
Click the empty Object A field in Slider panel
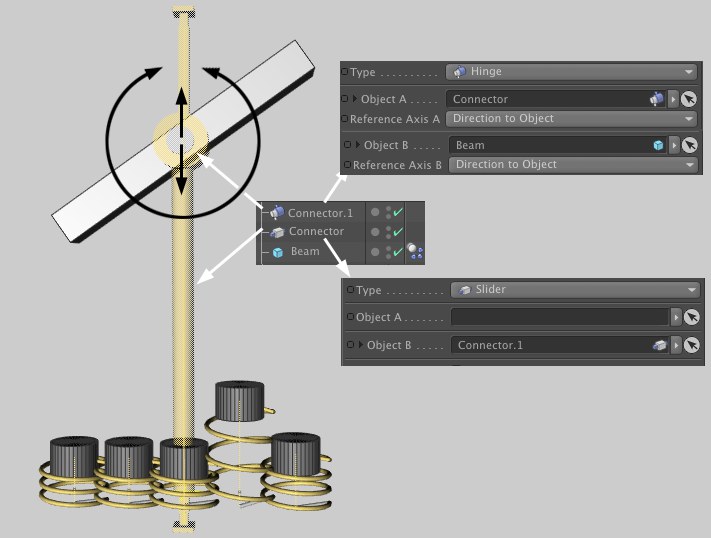tap(559, 317)
